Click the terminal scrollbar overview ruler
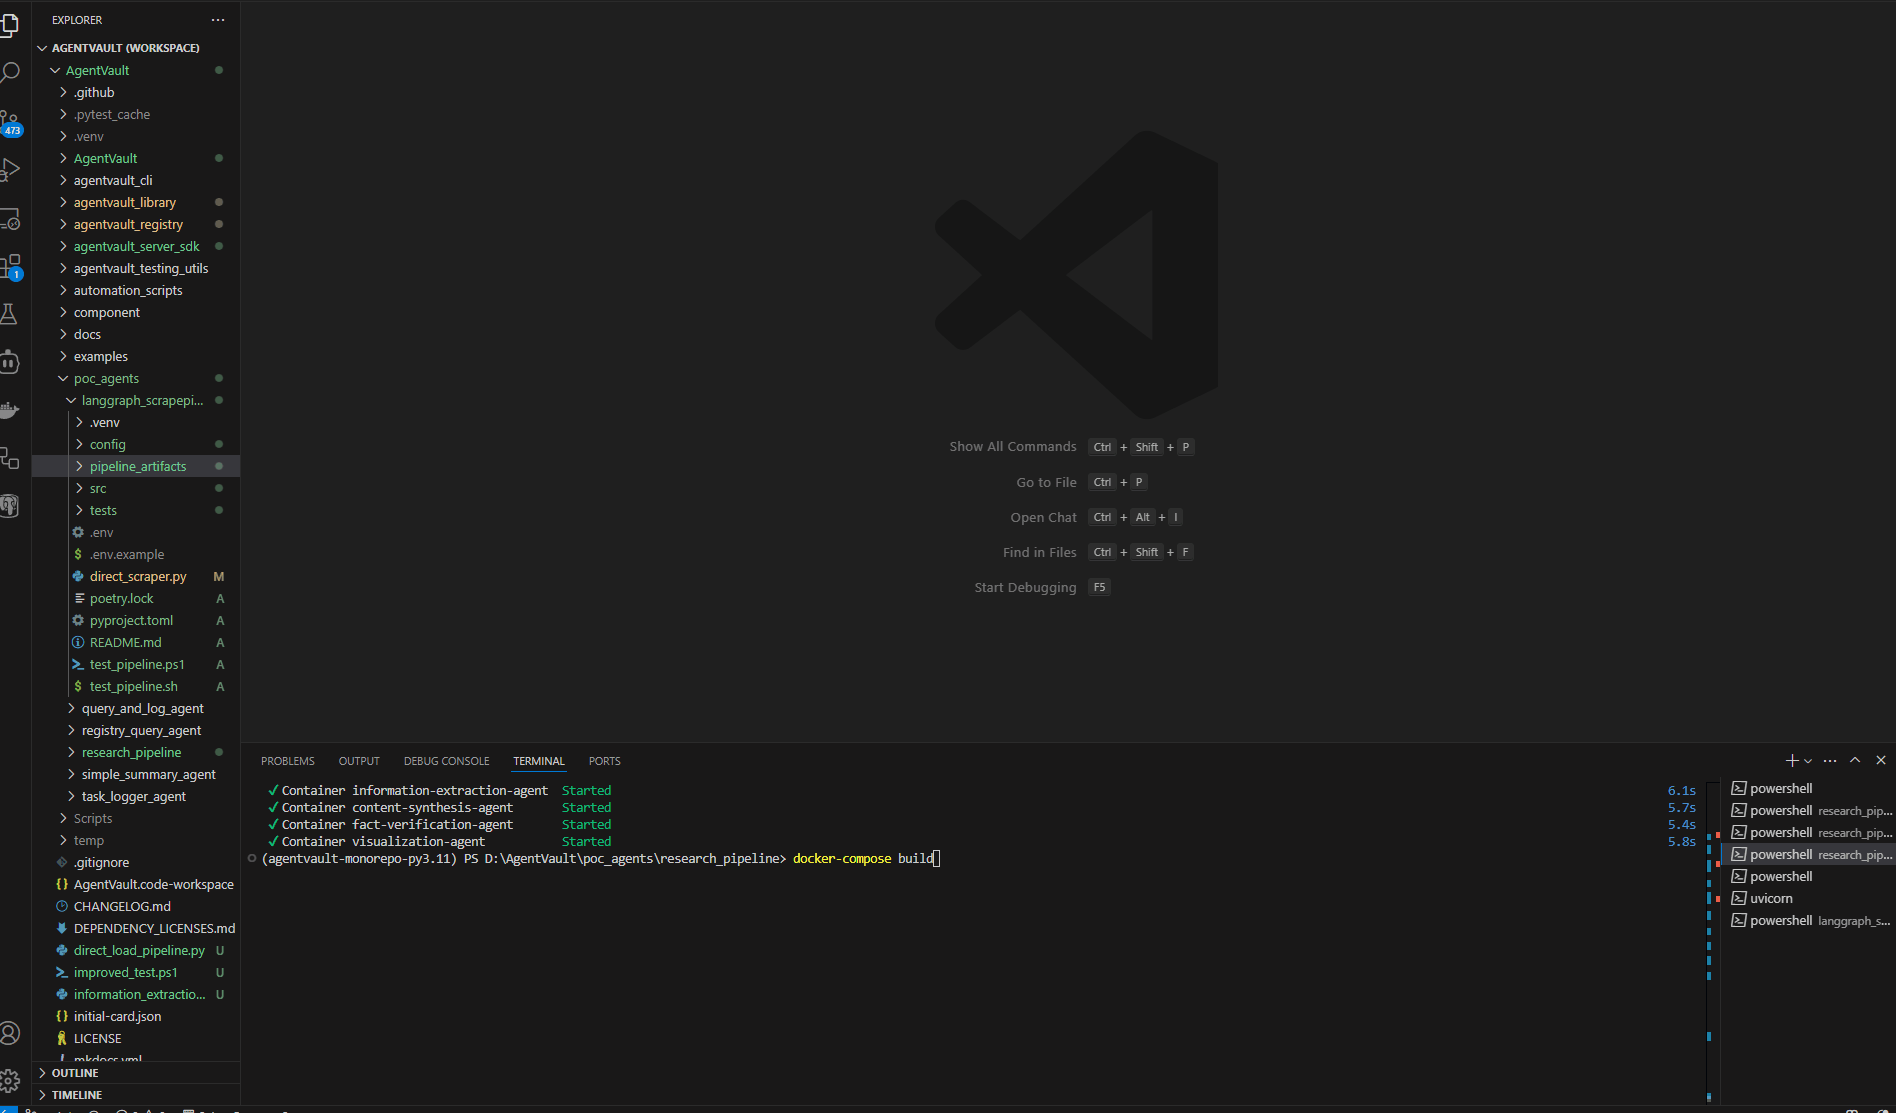This screenshot has width=1896, height=1113. pos(1709,940)
